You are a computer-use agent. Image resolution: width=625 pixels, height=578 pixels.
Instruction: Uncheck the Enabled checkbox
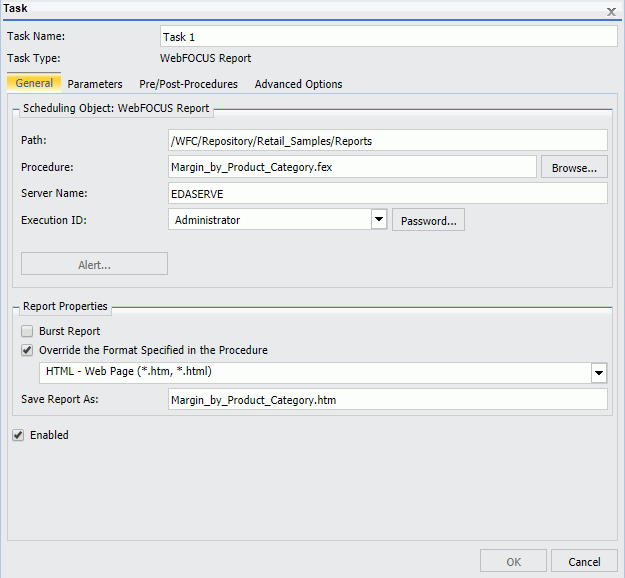[x=18, y=435]
